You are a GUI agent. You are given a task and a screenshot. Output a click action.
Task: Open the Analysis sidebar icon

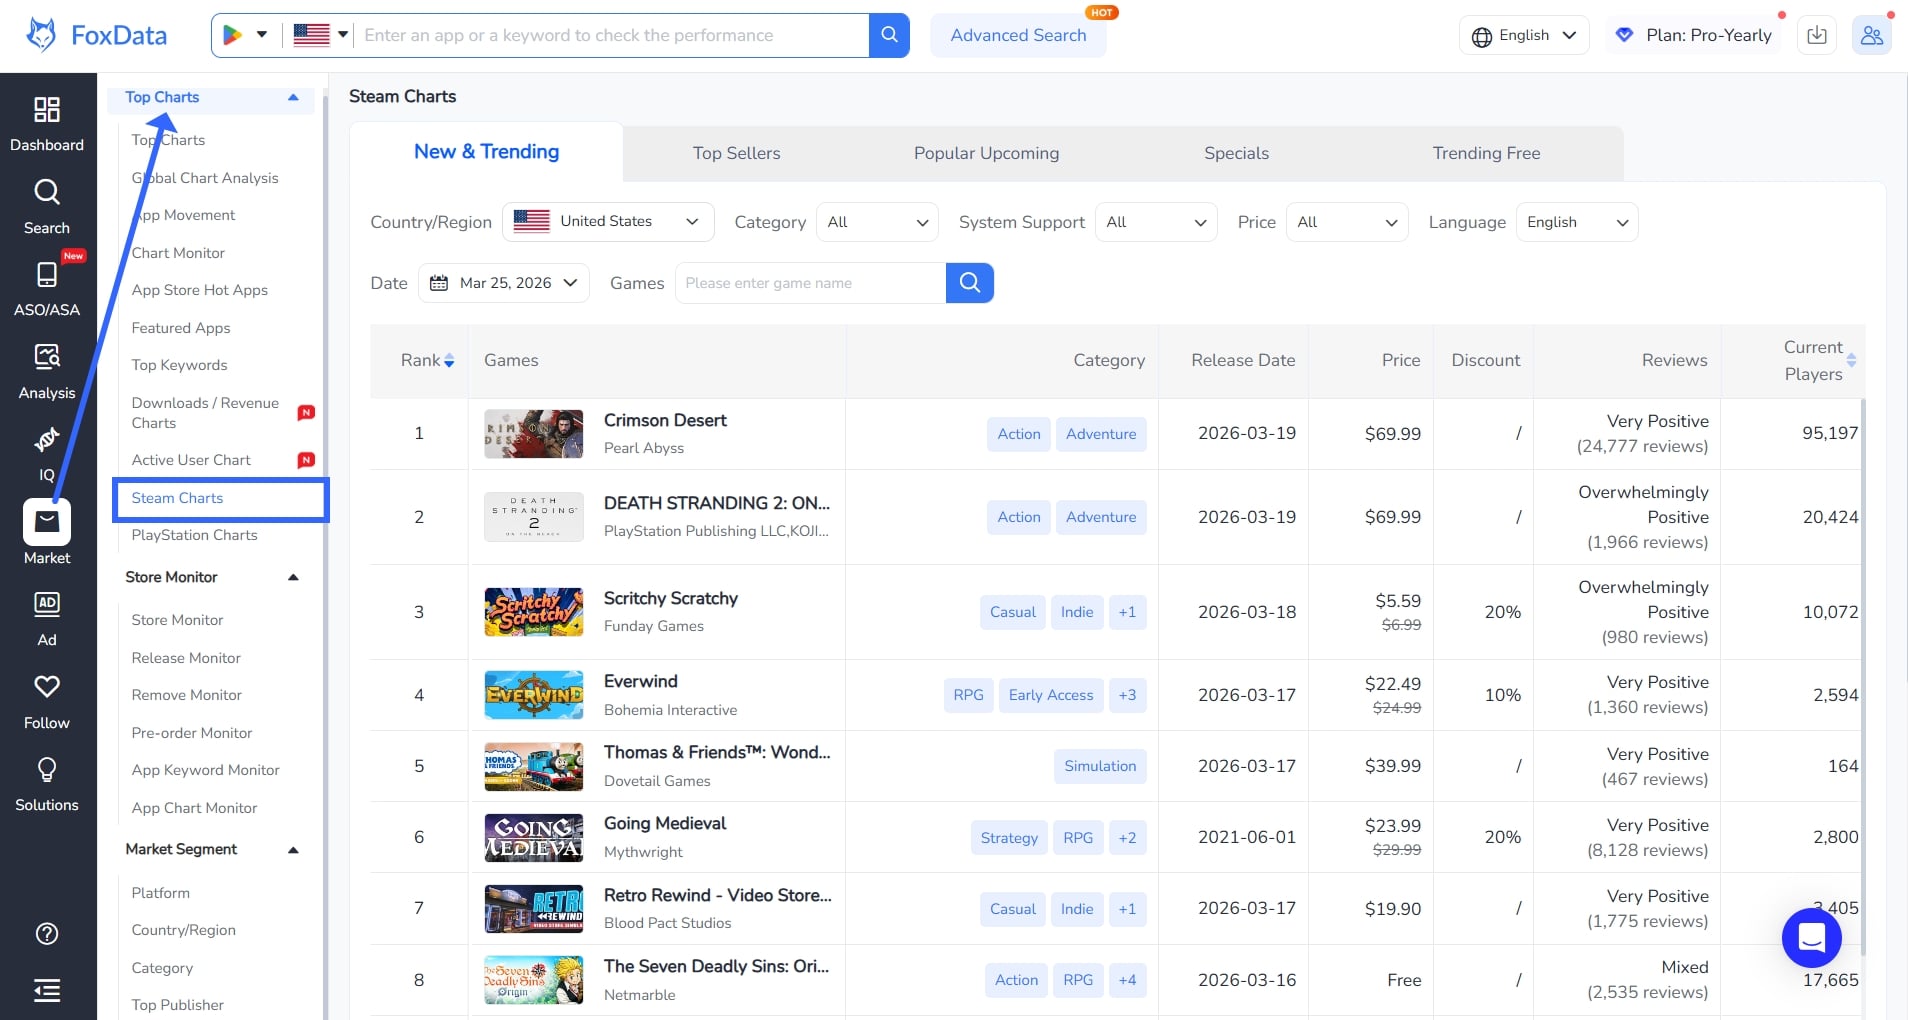pos(47,357)
